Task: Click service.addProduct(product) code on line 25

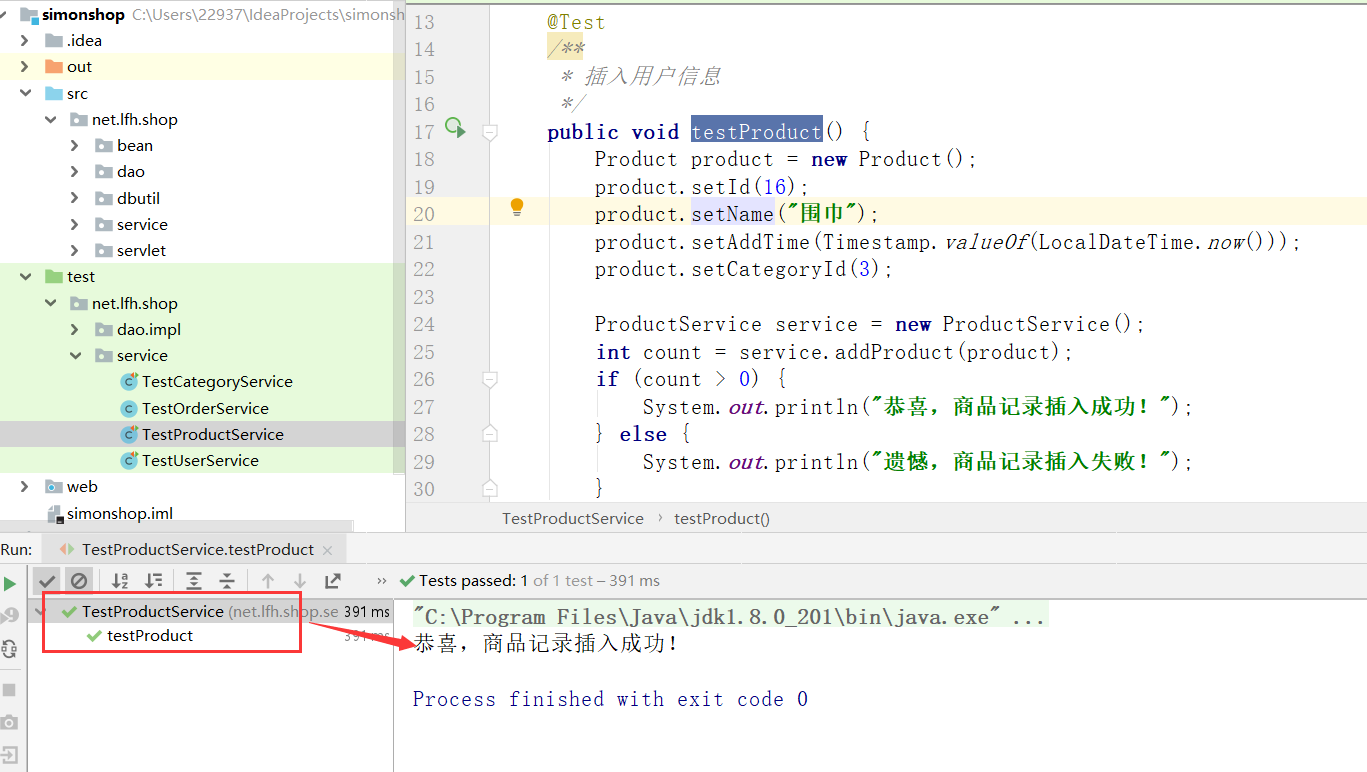Action: point(905,352)
